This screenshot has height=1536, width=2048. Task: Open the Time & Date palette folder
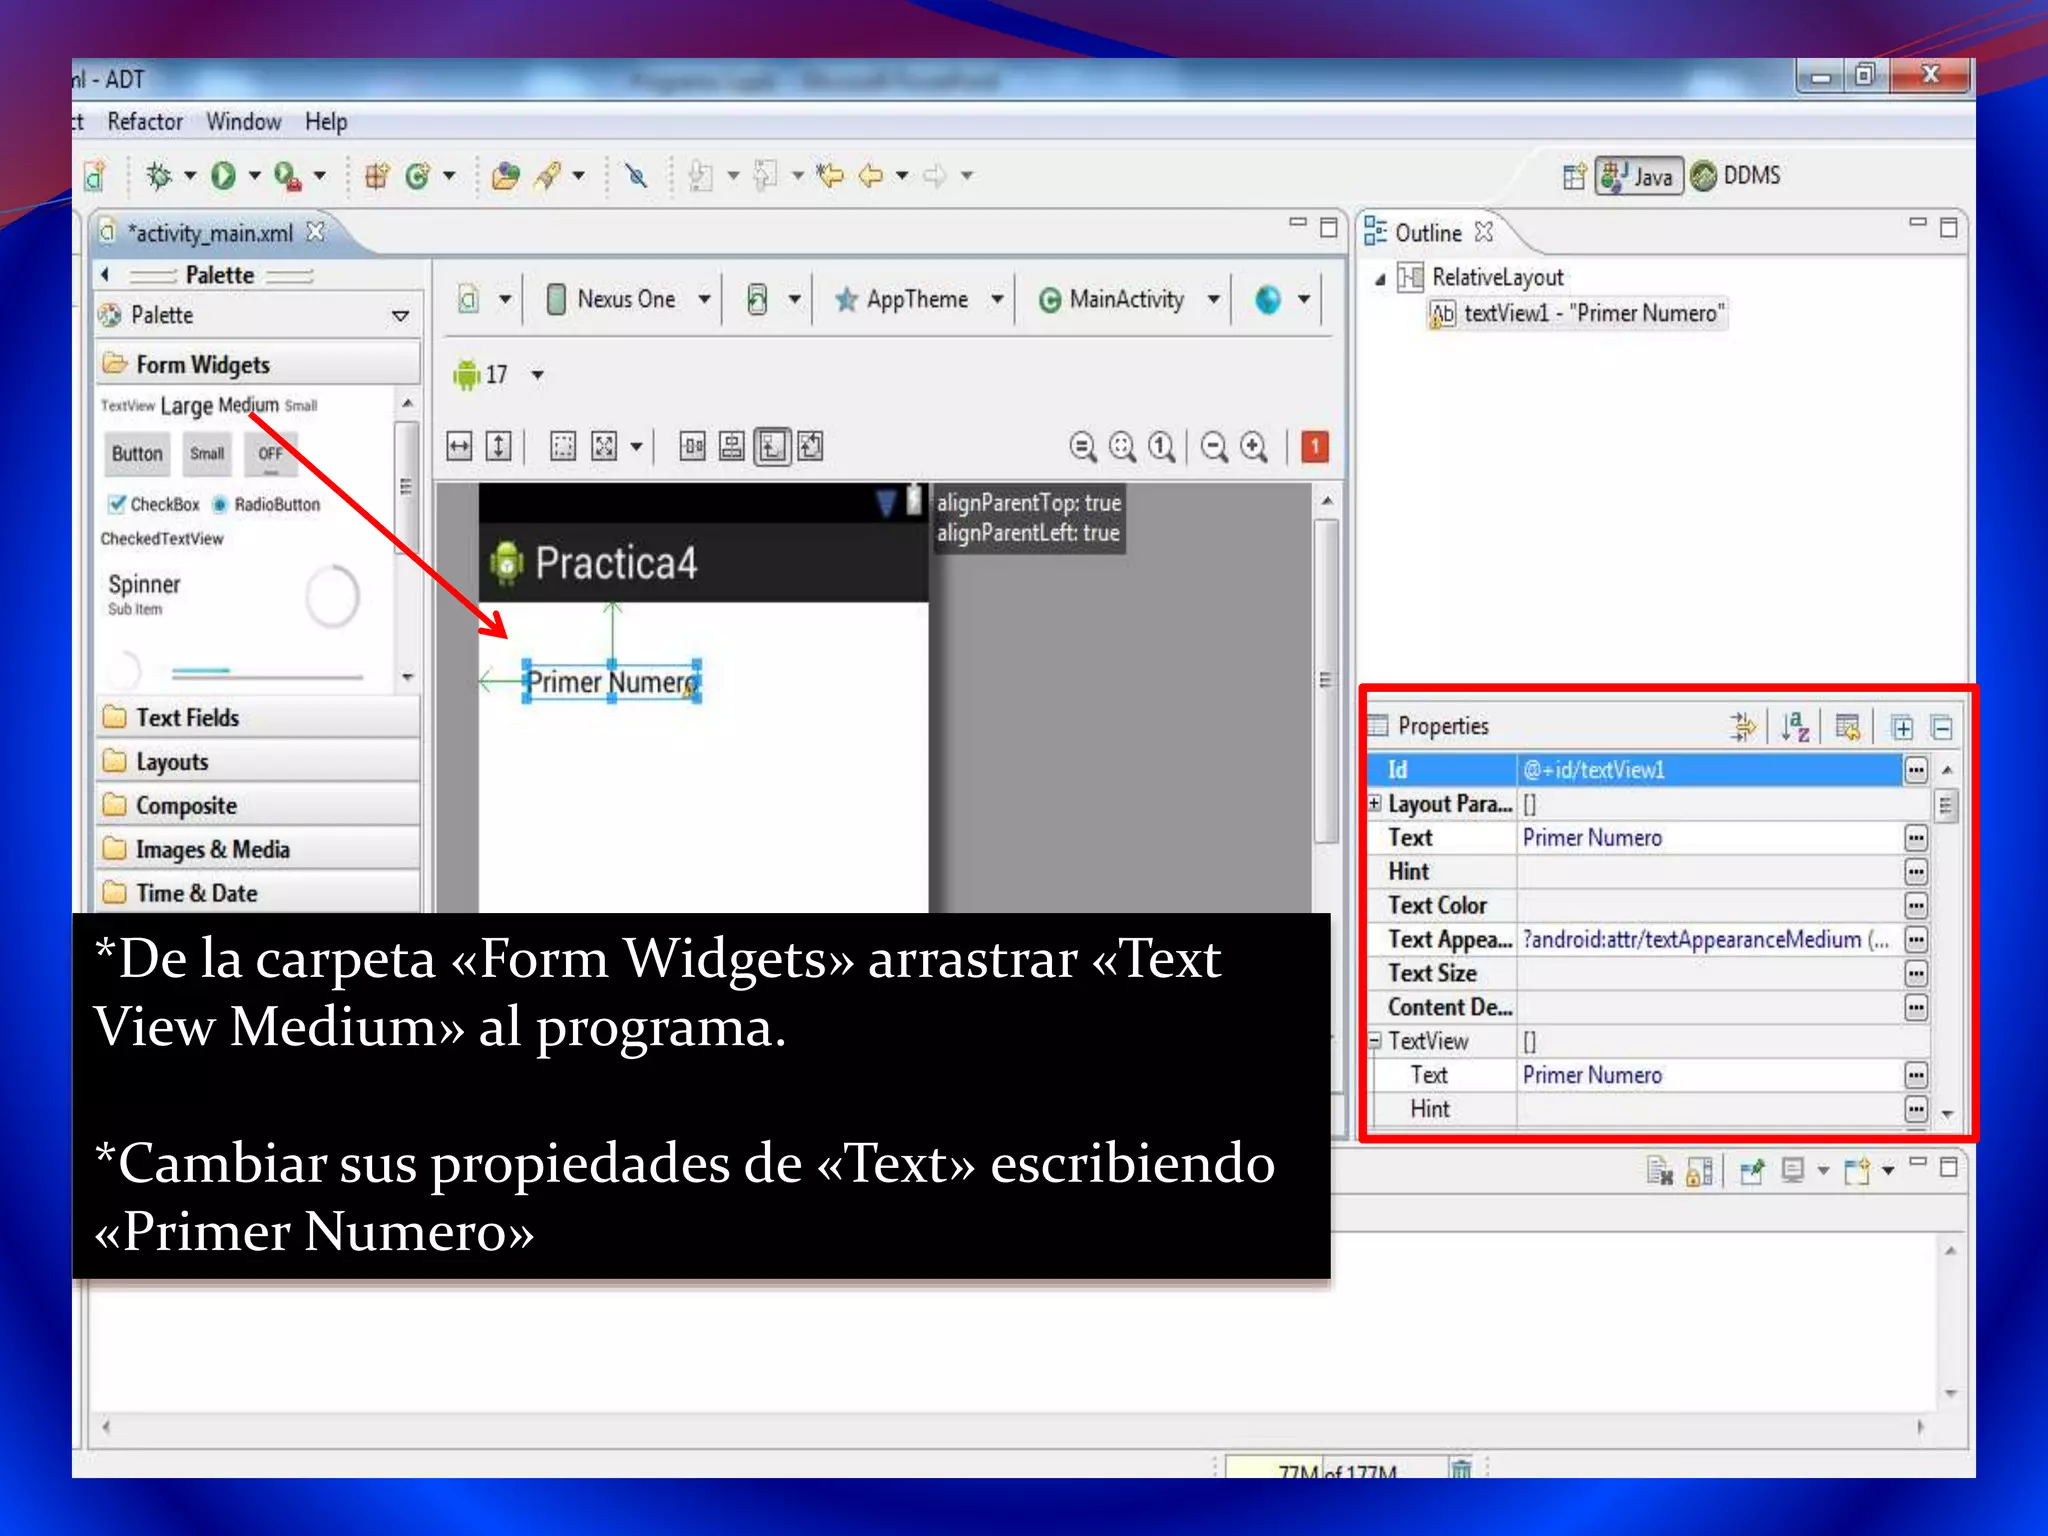[258, 894]
